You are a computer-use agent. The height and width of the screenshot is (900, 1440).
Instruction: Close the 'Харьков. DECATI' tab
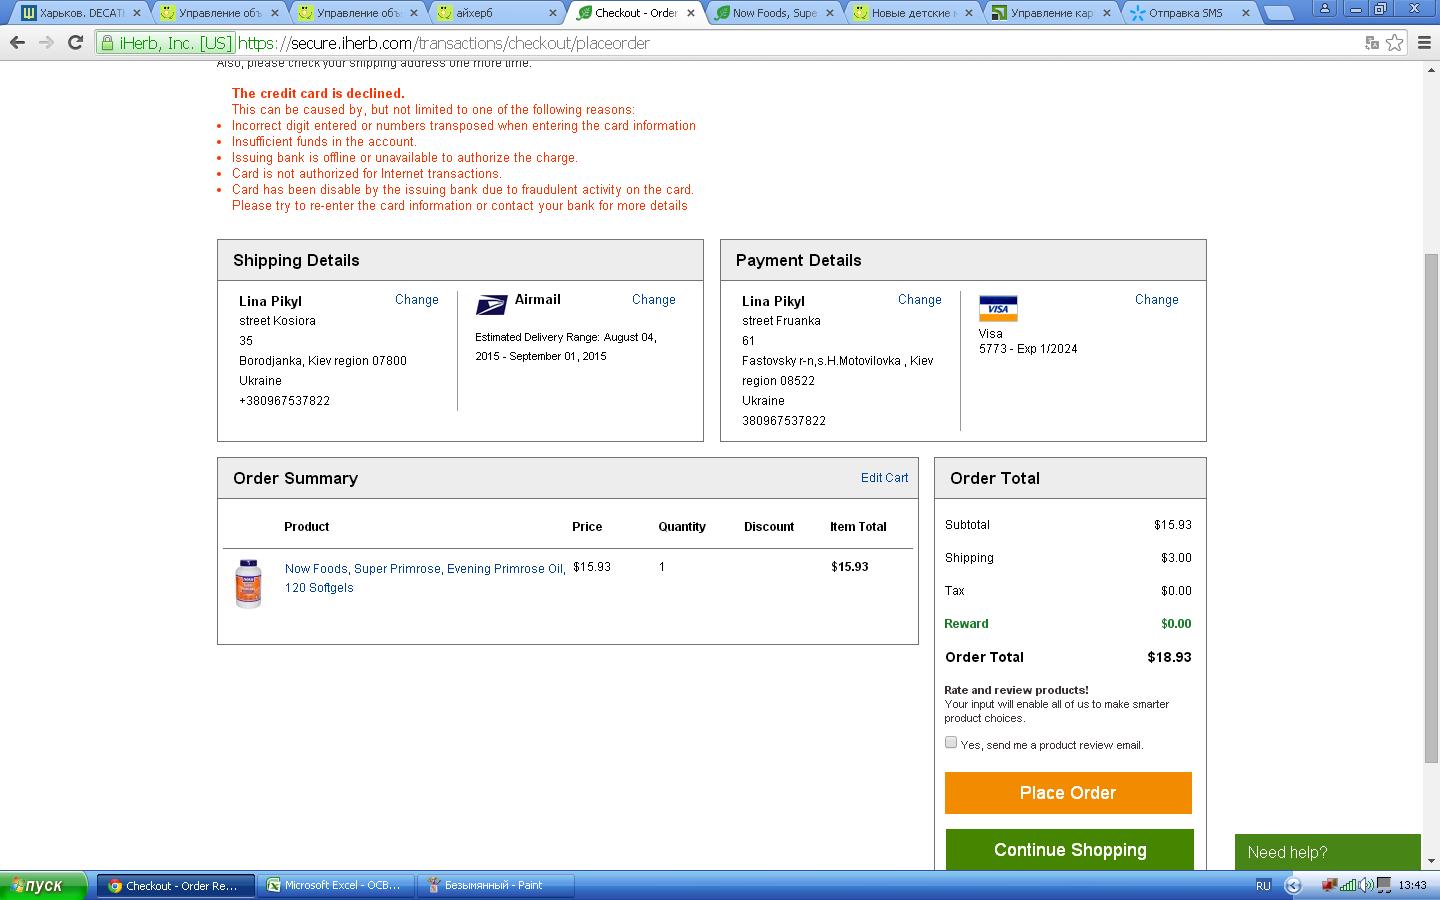[137, 13]
